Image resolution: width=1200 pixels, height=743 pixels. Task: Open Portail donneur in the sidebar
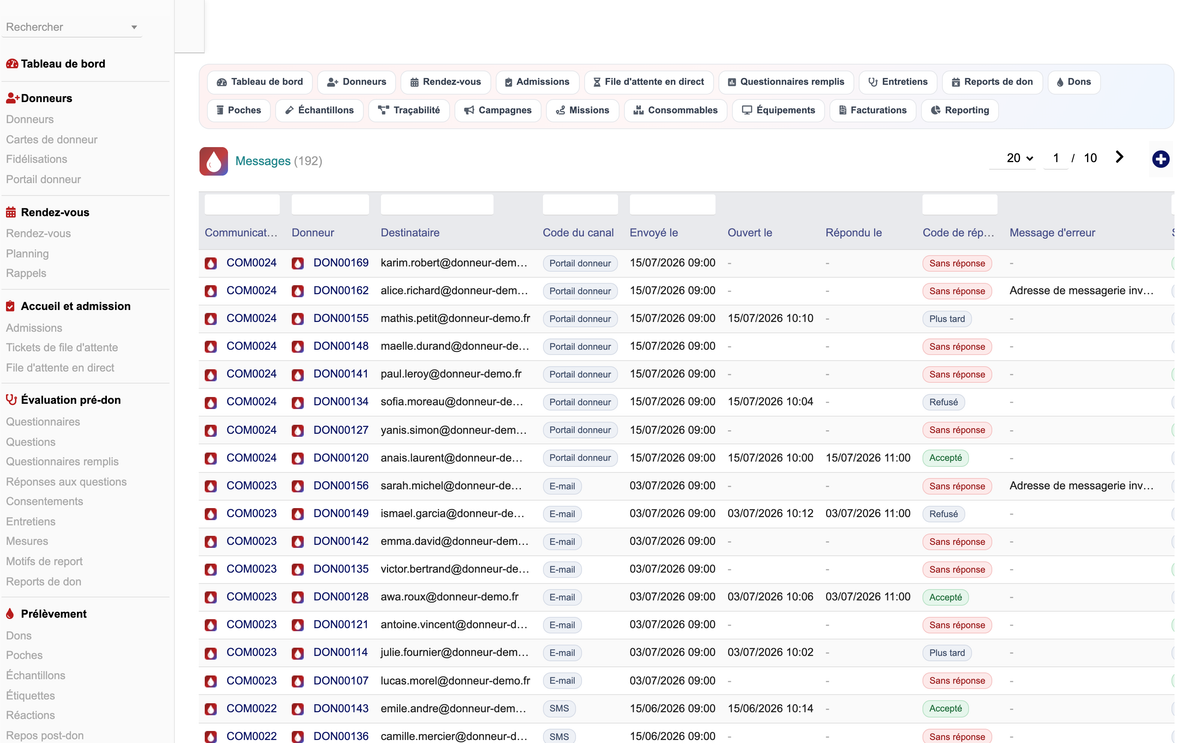coord(43,180)
